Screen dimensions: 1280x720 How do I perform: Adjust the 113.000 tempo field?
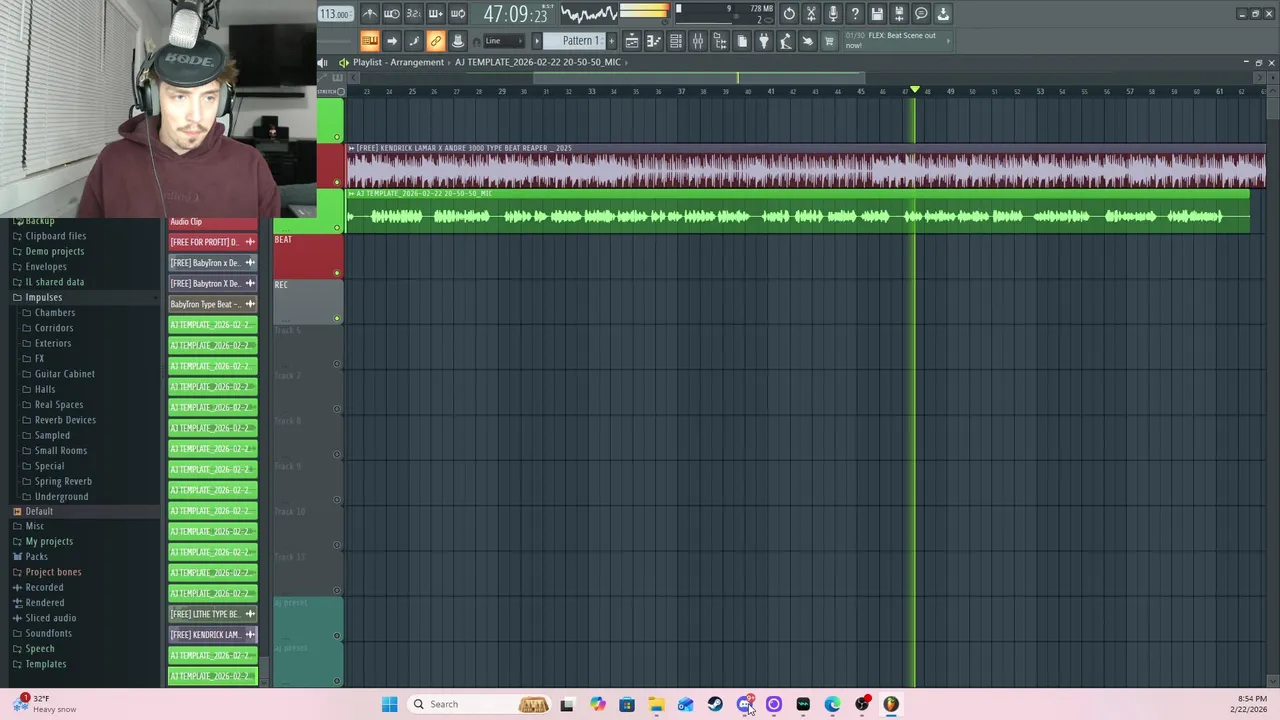(335, 14)
